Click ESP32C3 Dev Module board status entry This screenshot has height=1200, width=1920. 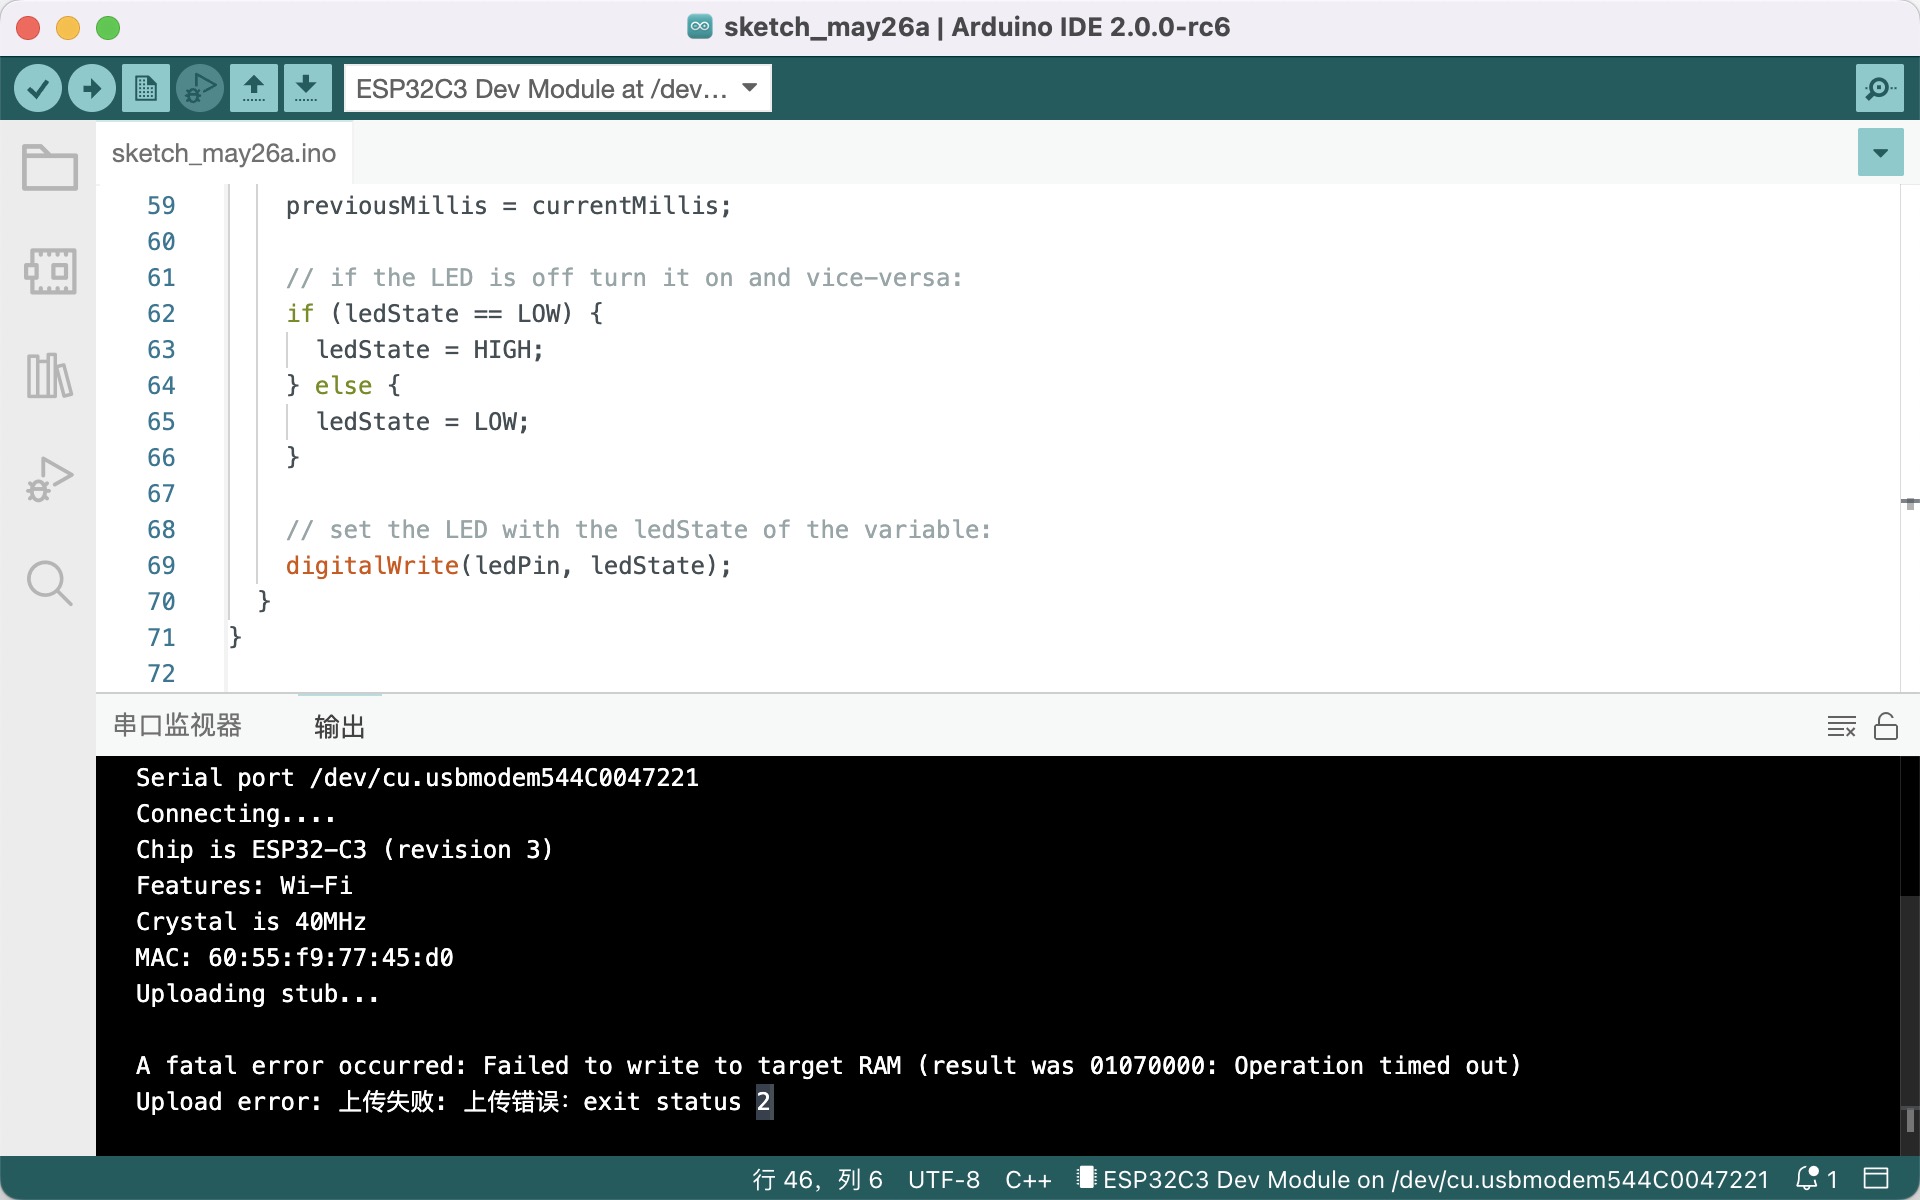click(1423, 1180)
